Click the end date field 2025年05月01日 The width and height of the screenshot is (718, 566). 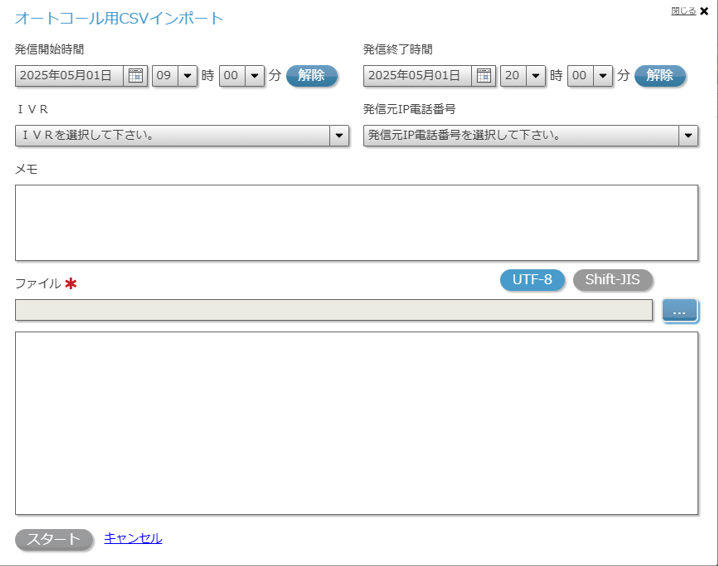point(417,76)
